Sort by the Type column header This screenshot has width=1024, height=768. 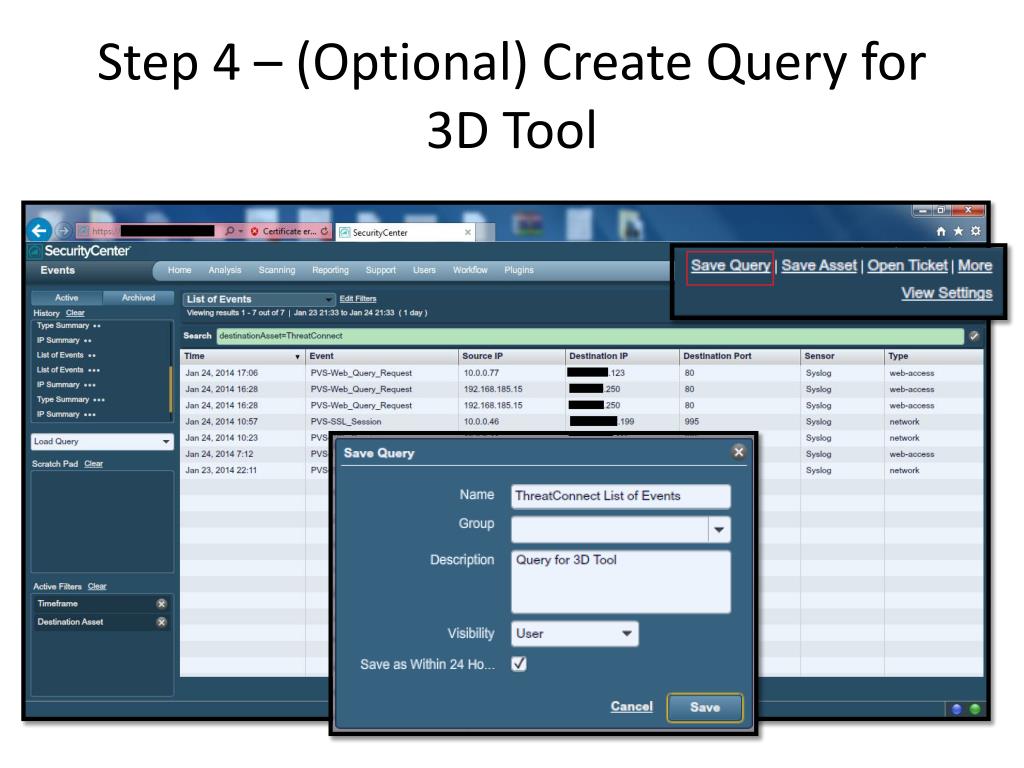click(934, 357)
